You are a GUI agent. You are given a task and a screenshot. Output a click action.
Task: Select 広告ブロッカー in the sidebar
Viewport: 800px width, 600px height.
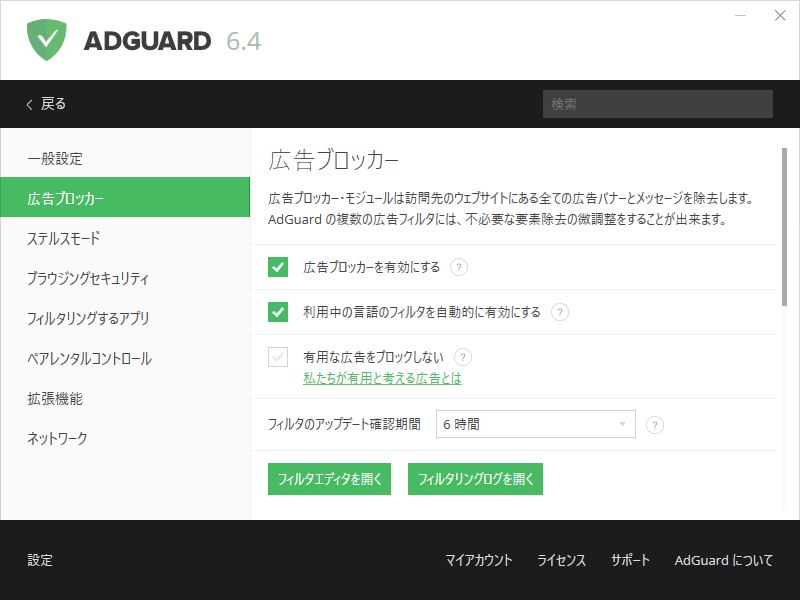tap(125, 198)
